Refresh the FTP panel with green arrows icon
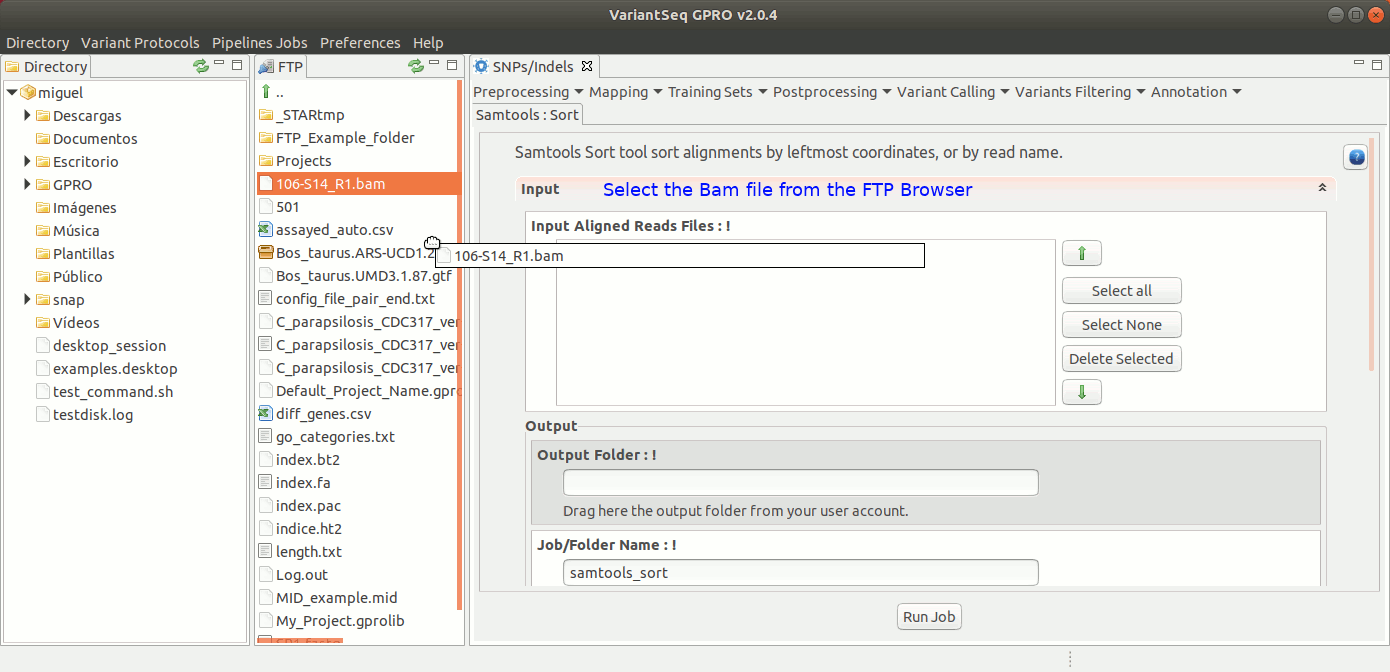Viewport: 1390px width, 672px height. pos(416,66)
